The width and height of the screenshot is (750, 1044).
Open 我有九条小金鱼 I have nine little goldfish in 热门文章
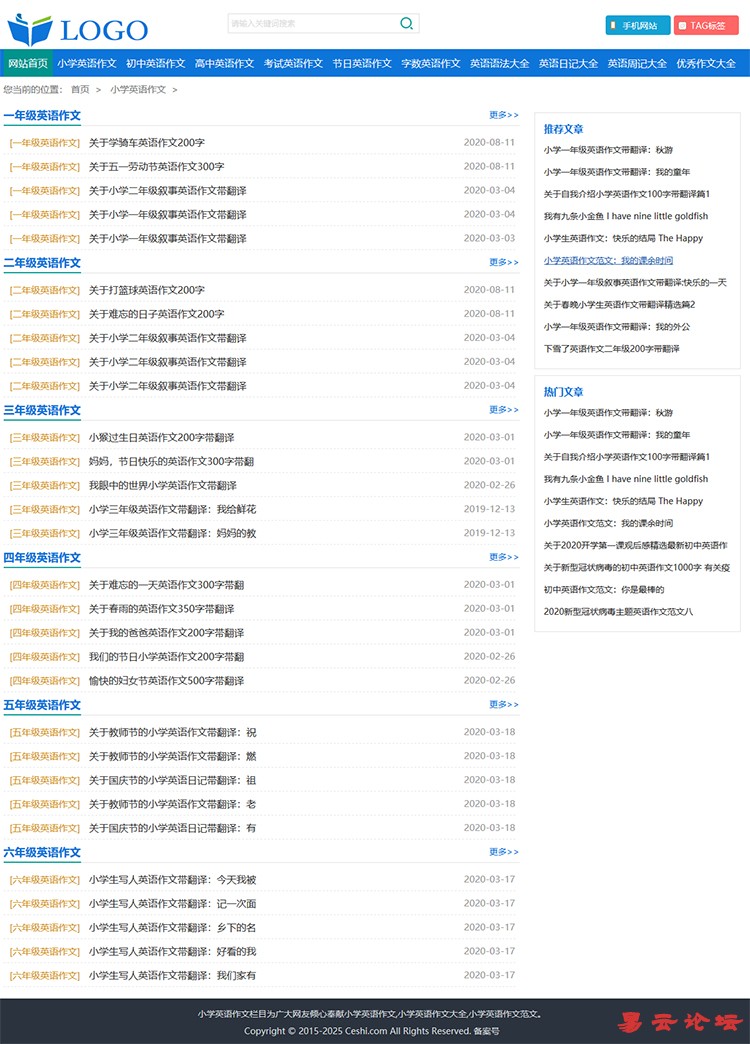click(x=625, y=479)
